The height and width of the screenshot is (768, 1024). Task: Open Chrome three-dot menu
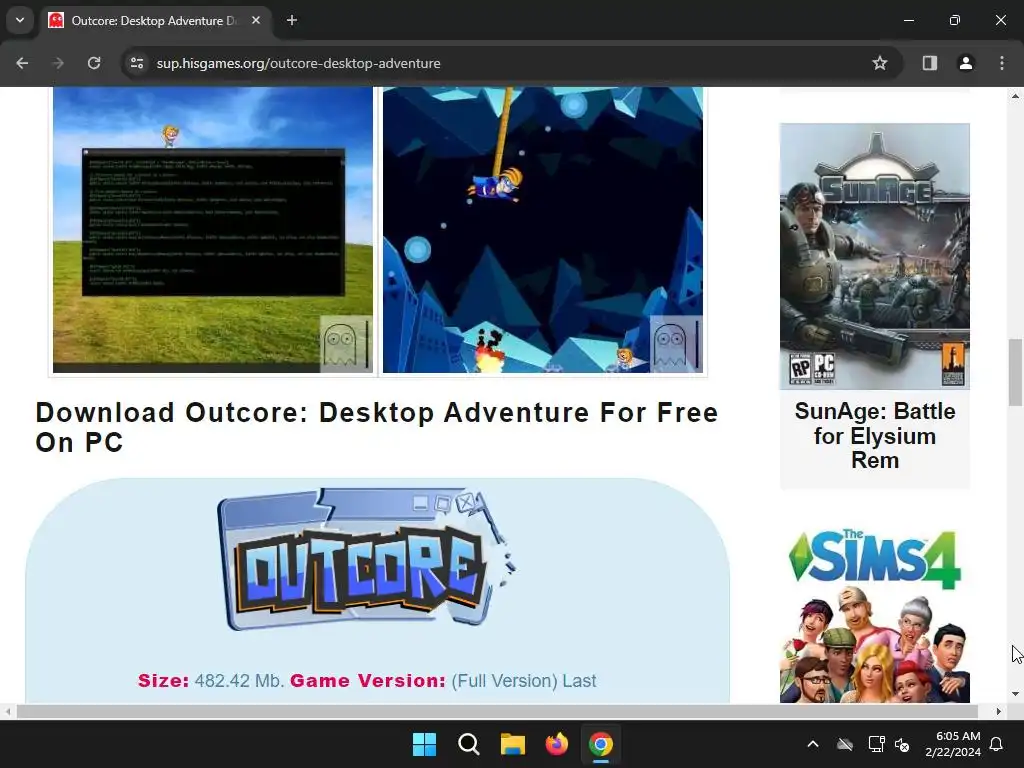point(1002,63)
